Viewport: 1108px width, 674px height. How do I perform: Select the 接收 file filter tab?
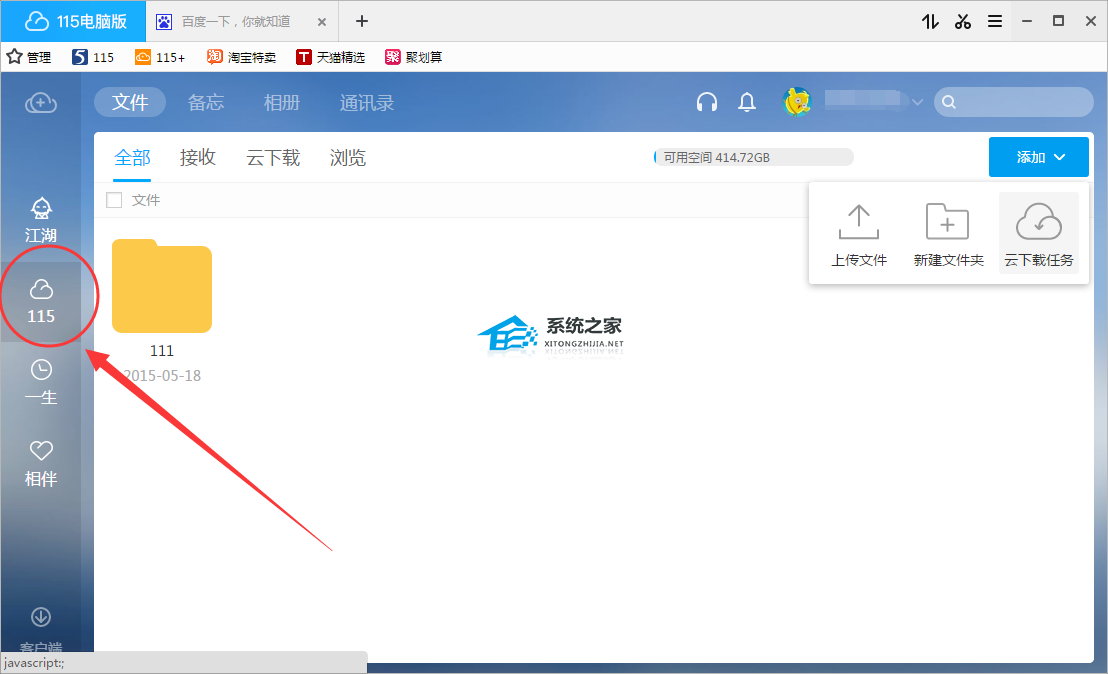pyautogui.click(x=198, y=158)
